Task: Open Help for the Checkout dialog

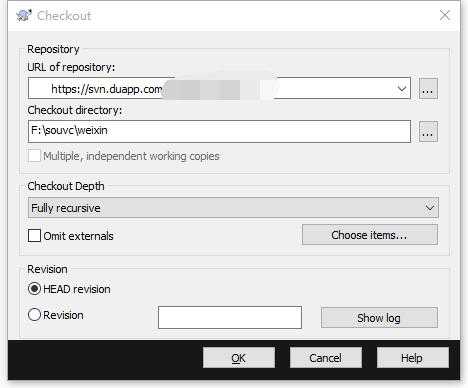Action: point(413,358)
